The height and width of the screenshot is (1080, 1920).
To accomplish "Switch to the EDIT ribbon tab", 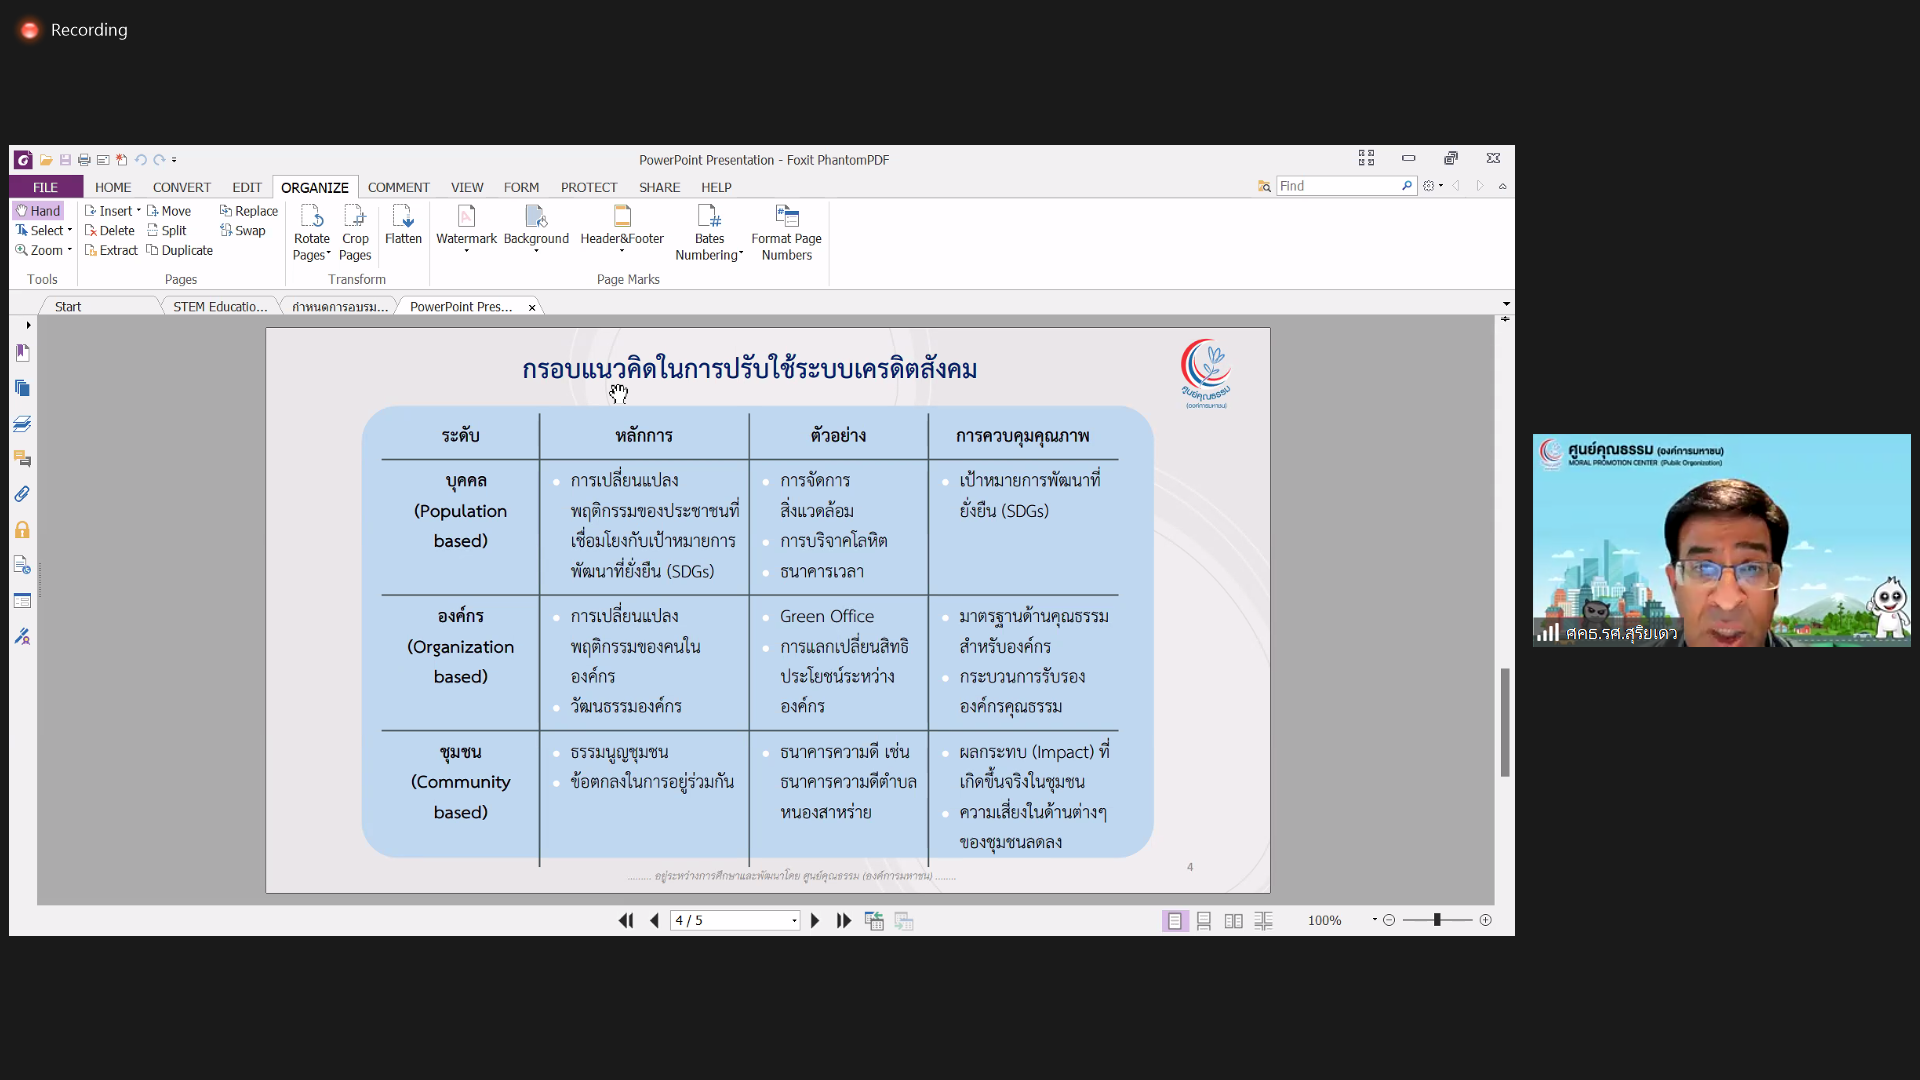I will coord(247,187).
